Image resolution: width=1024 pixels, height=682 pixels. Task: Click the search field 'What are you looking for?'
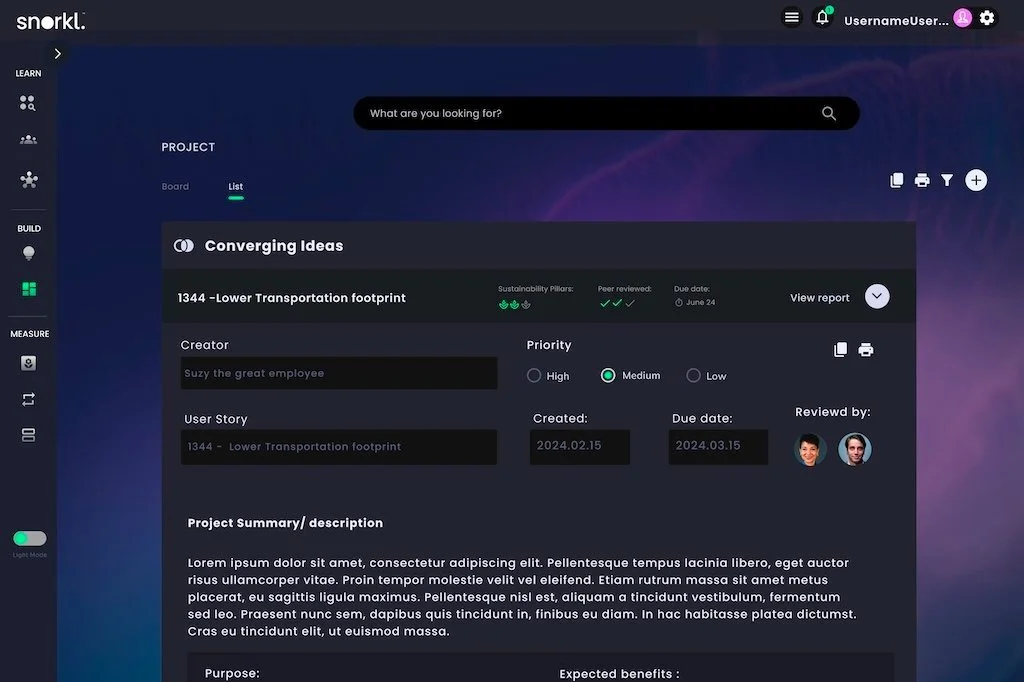(x=606, y=113)
